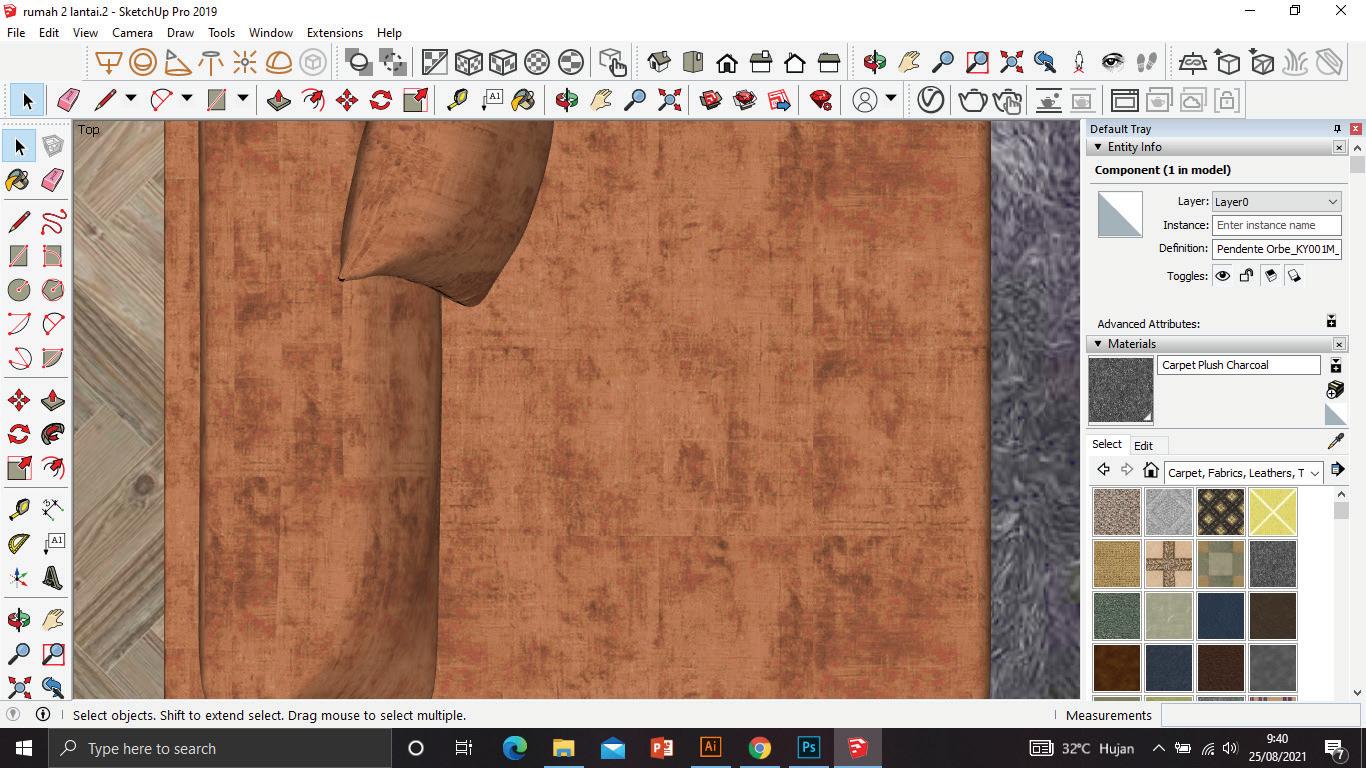Viewport: 1366px width, 768px height.
Task: Click the Tape Measure tool in top toolbar
Action: (457, 100)
